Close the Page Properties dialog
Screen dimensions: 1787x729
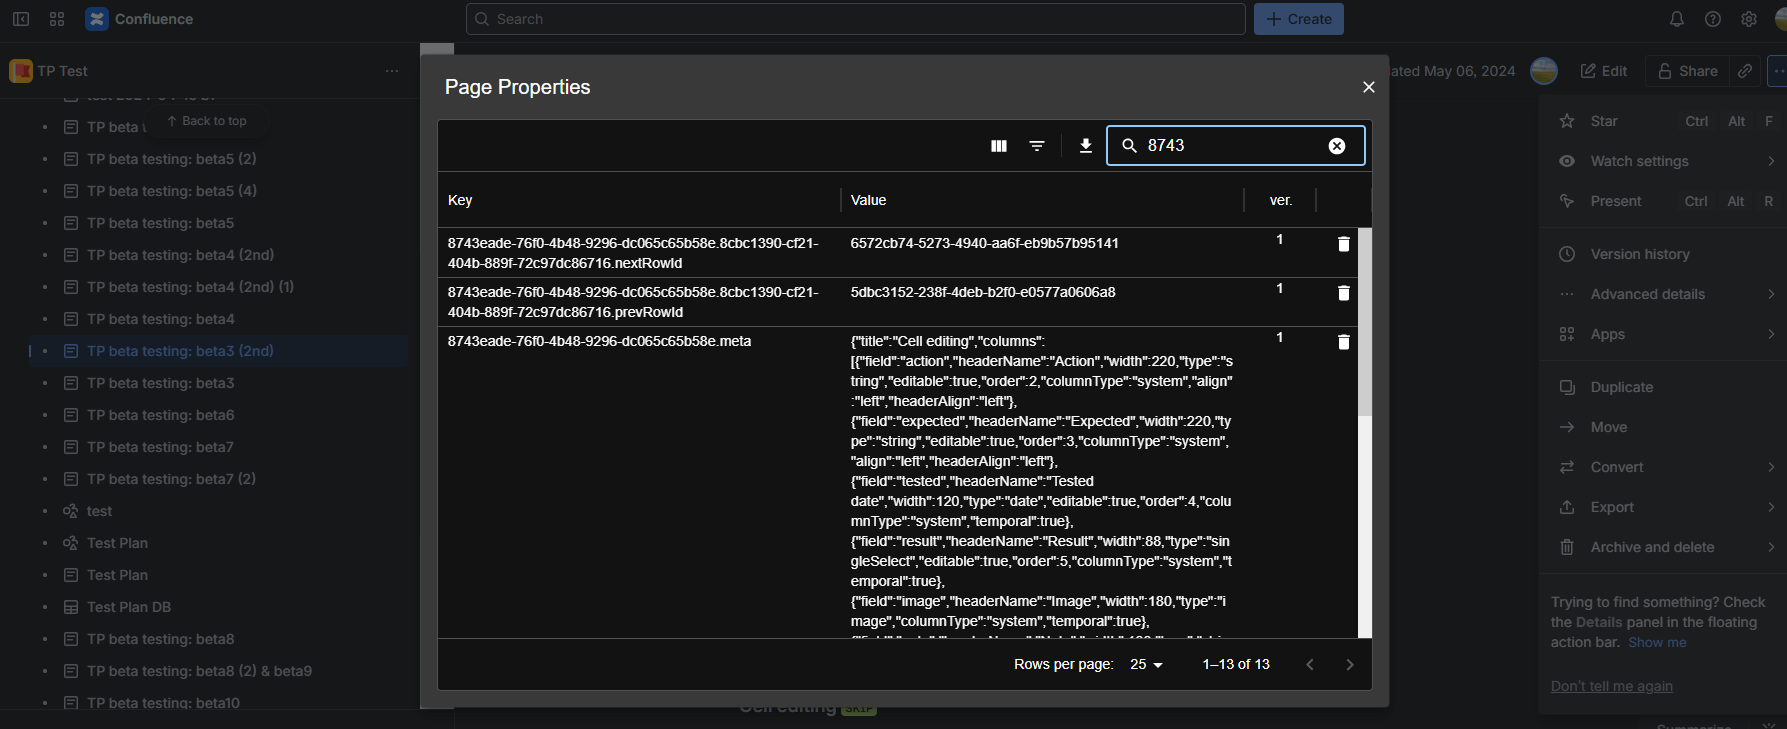(x=1368, y=87)
